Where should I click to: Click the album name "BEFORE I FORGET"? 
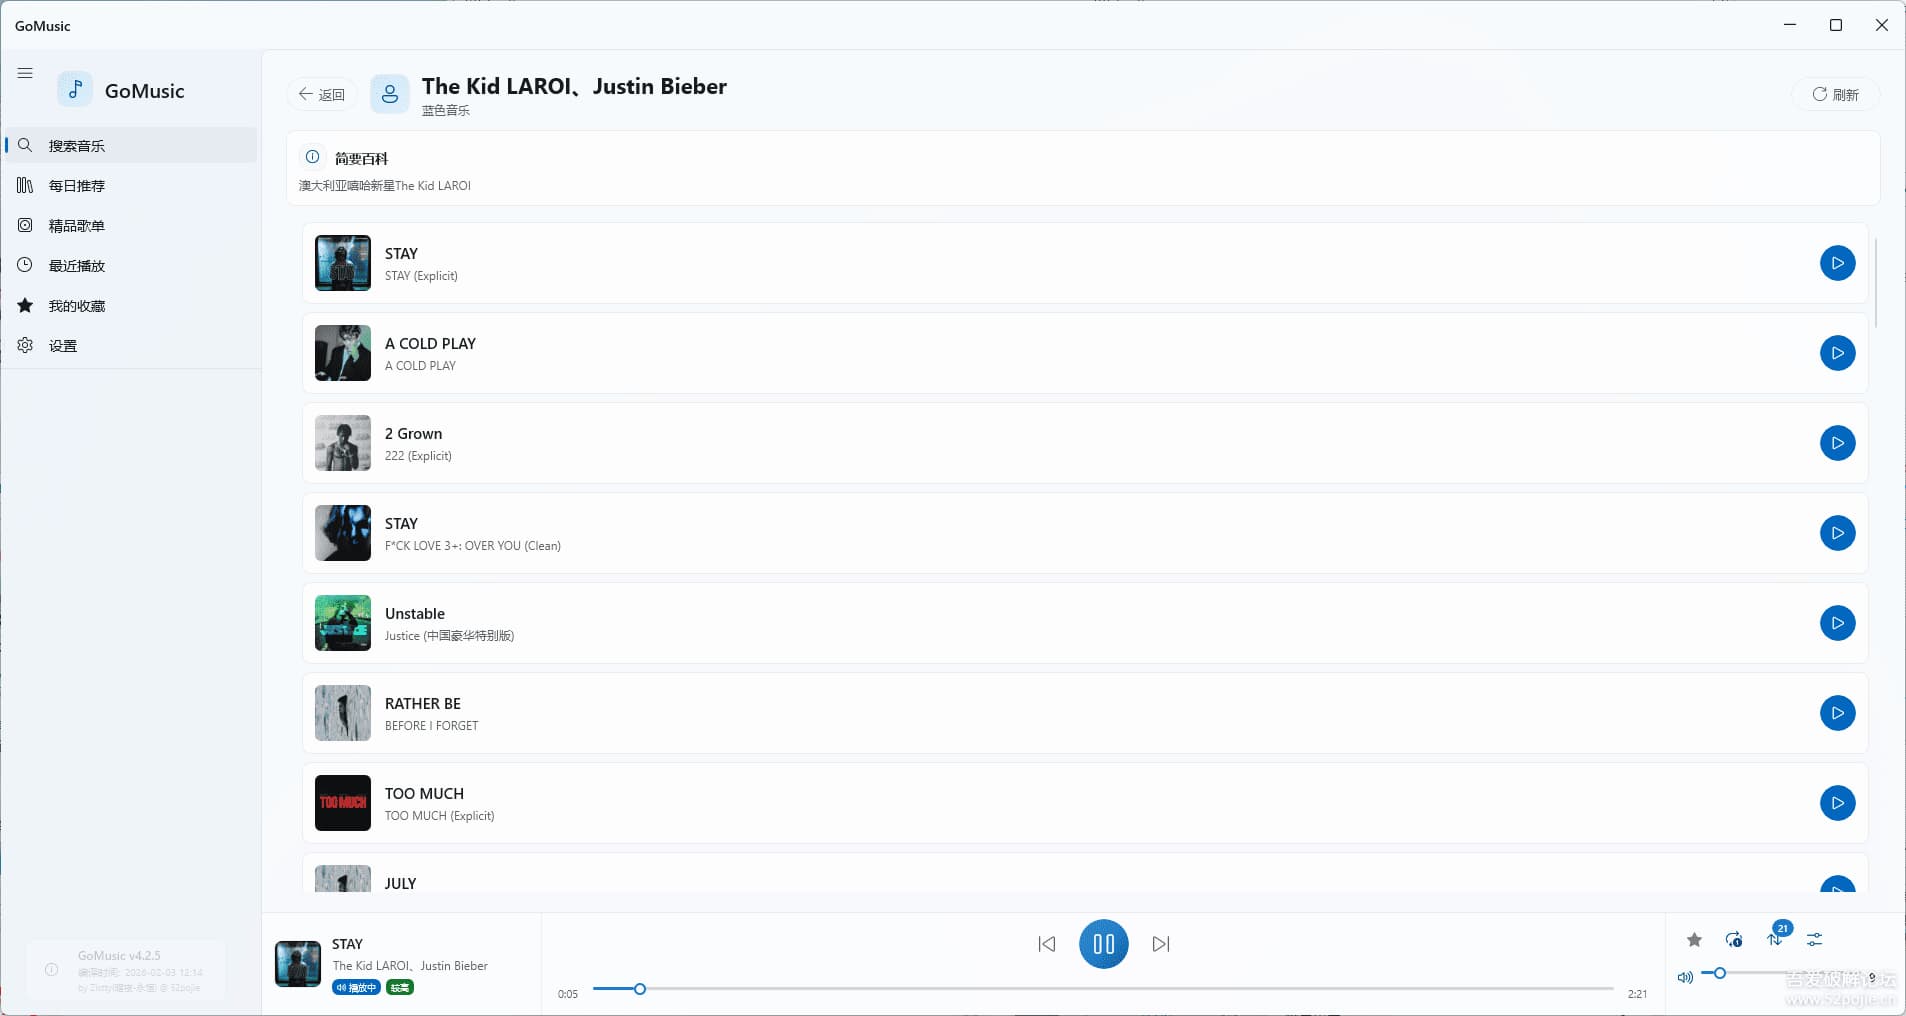pos(431,726)
